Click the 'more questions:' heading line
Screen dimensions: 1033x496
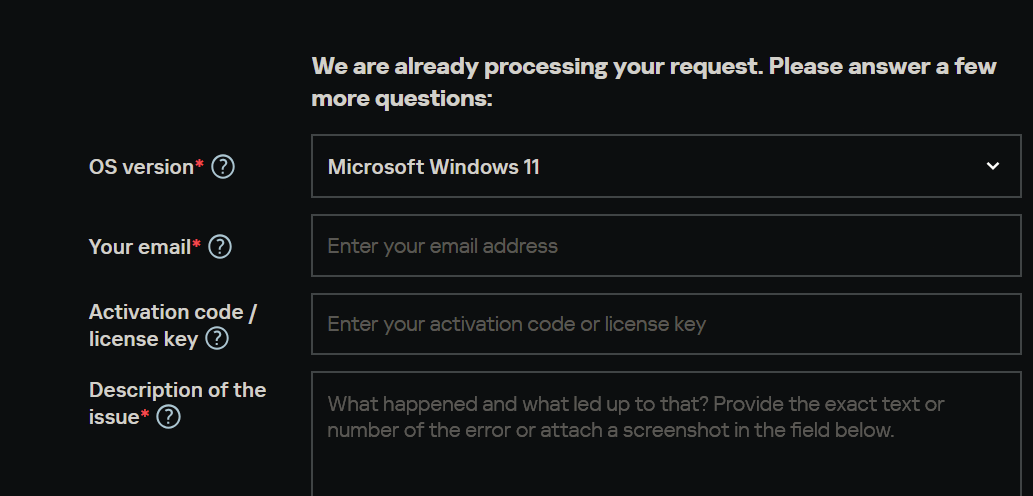(x=402, y=99)
